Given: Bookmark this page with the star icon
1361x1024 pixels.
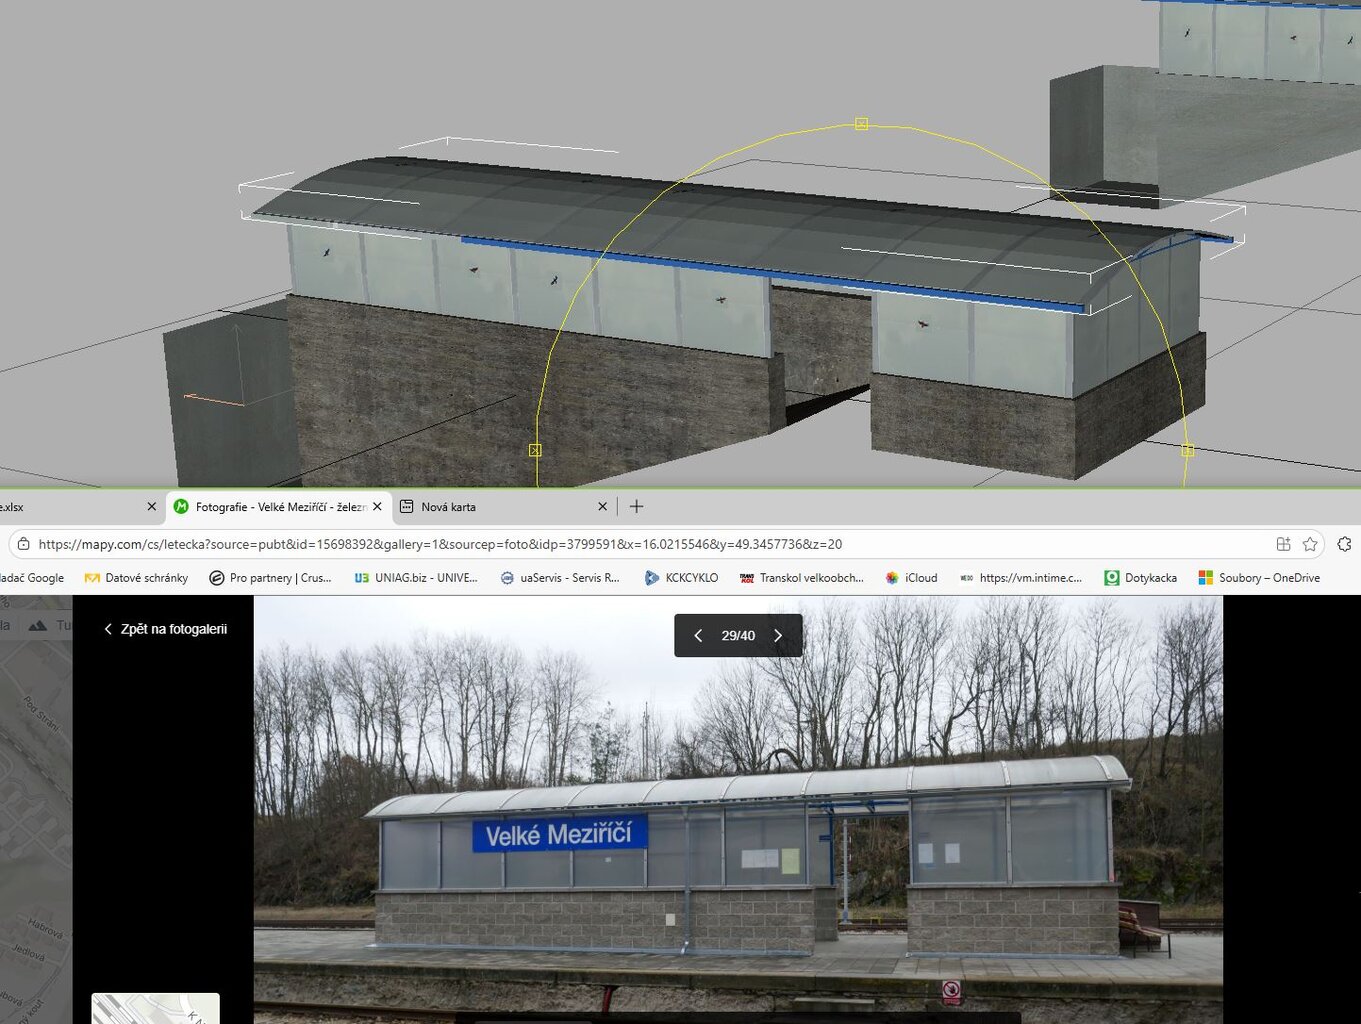Looking at the screenshot, I should [x=1310, y=544].
